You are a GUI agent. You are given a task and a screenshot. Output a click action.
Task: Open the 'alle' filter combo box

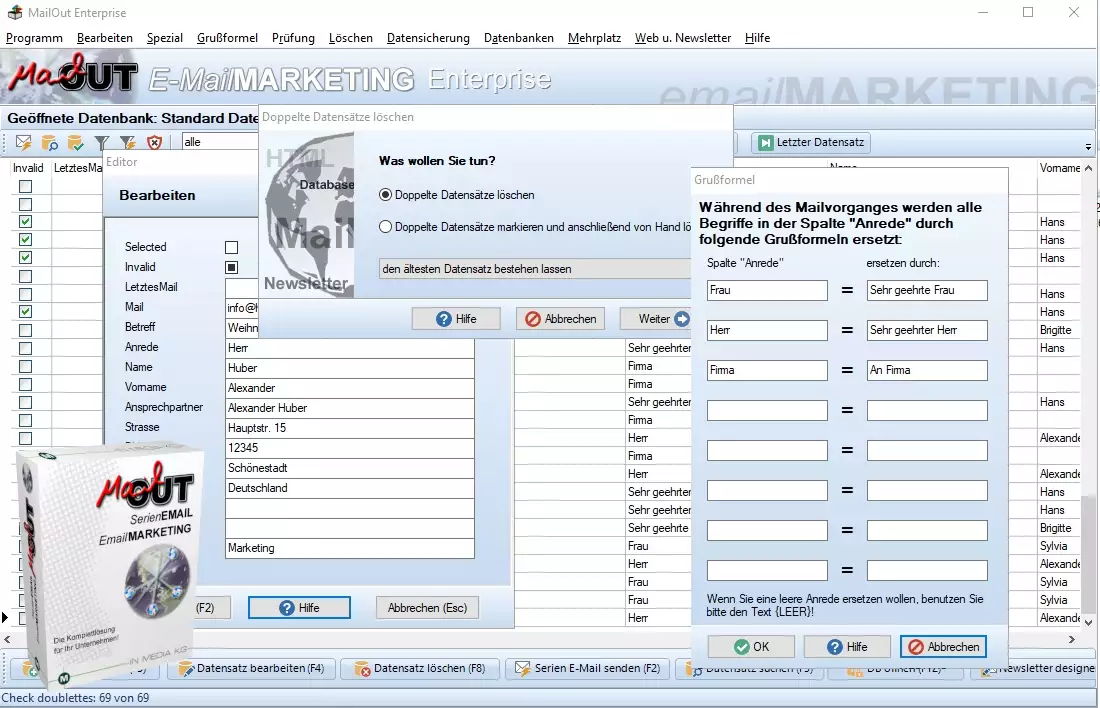pos(220,142)
